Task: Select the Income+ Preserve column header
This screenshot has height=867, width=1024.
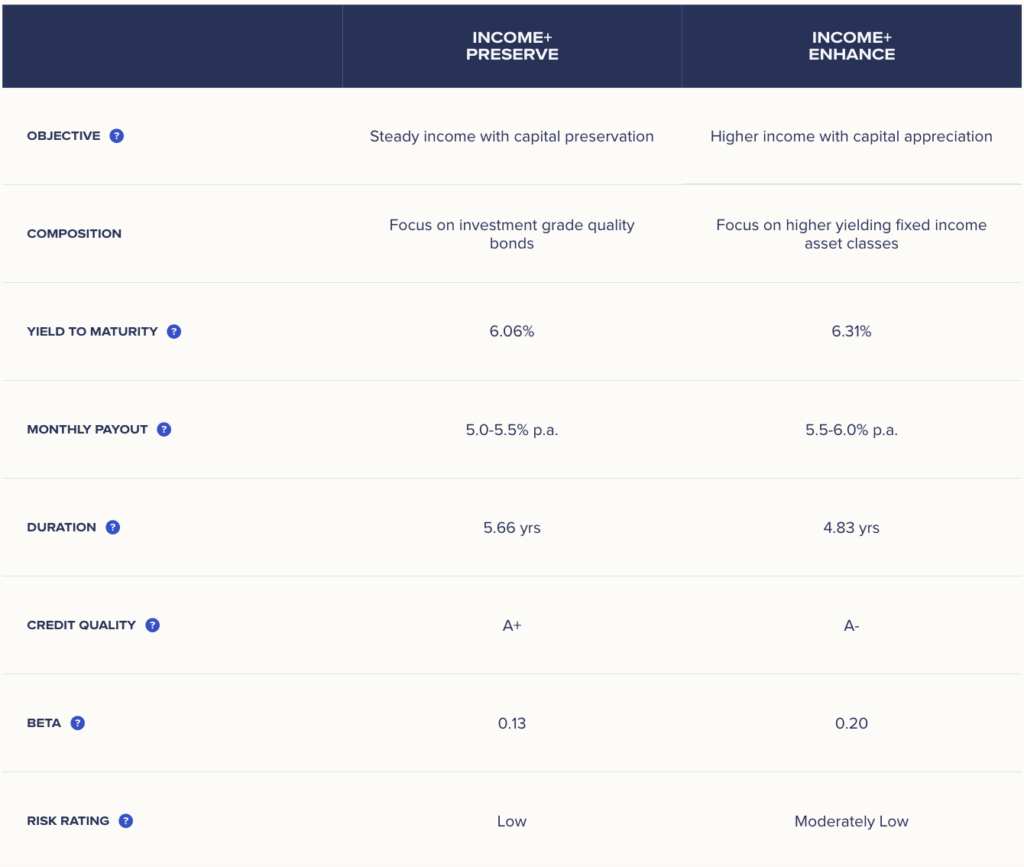Action: coord(512,46)
